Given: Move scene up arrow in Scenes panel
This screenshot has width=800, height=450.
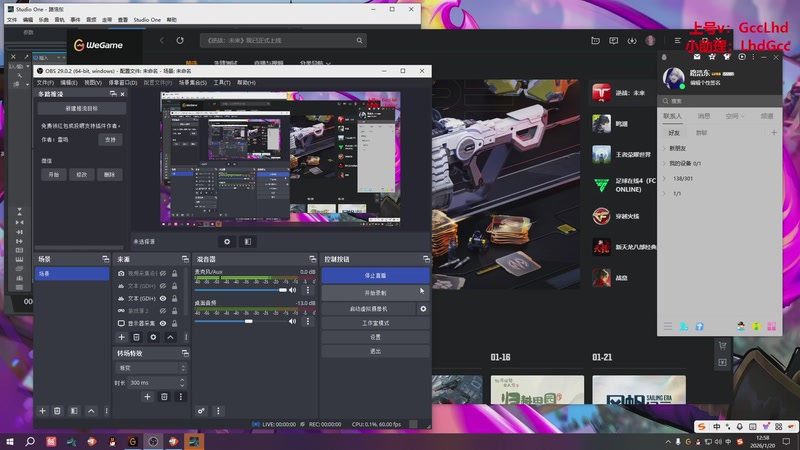Looking at the screenshot, I should coord(91,411).
